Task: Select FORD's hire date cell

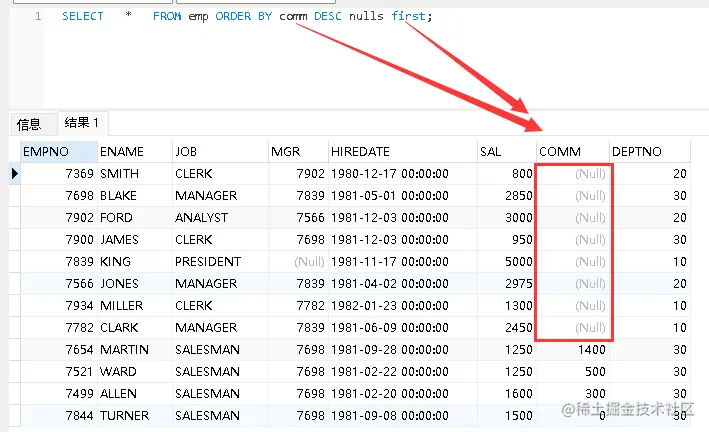Action: point(402,218)
